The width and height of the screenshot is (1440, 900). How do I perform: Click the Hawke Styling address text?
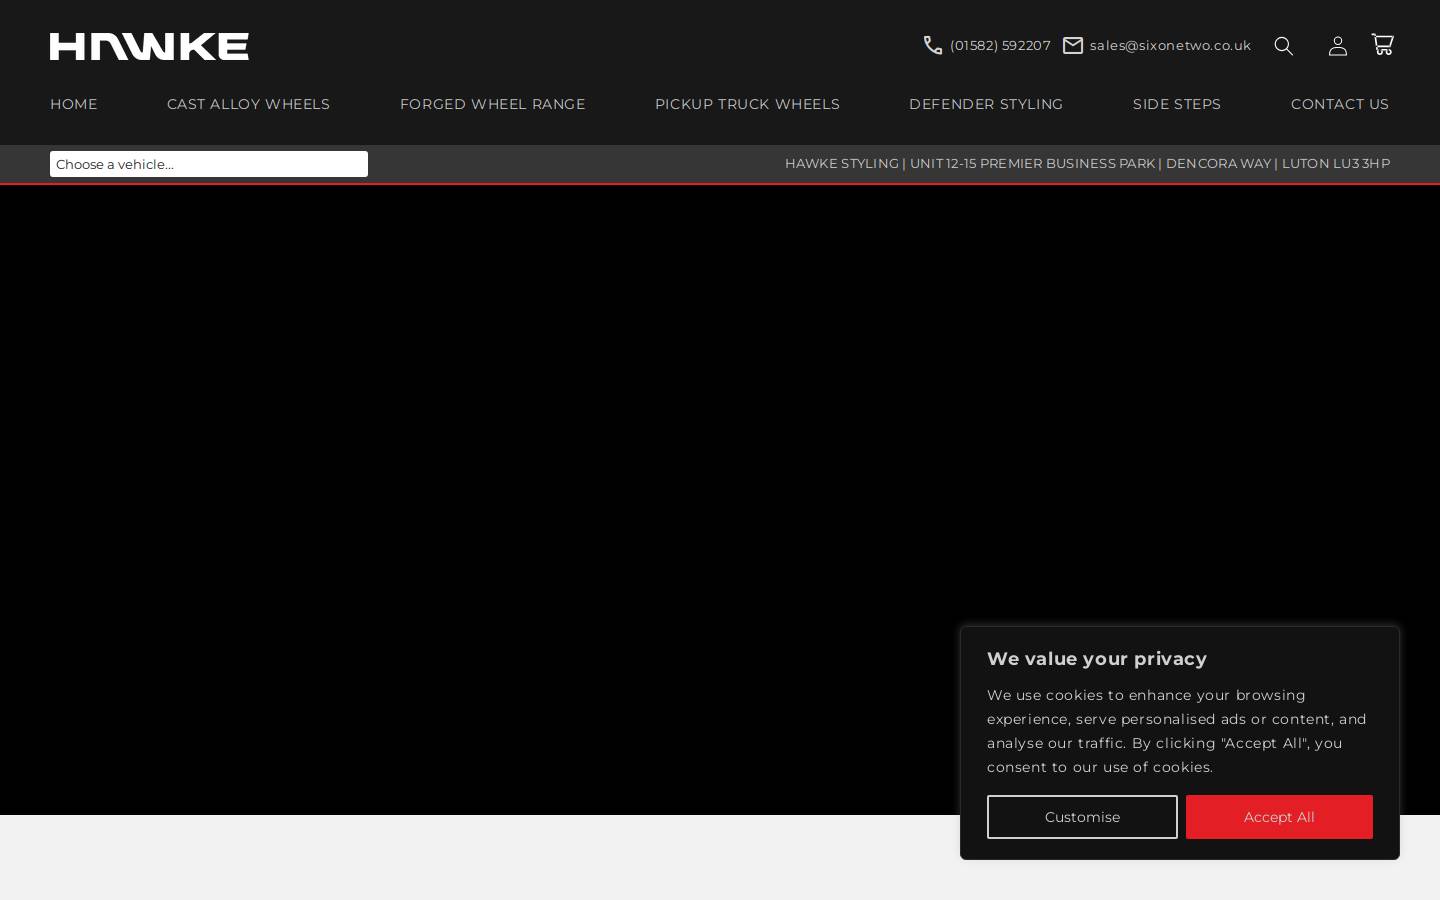click(1087, 163)
